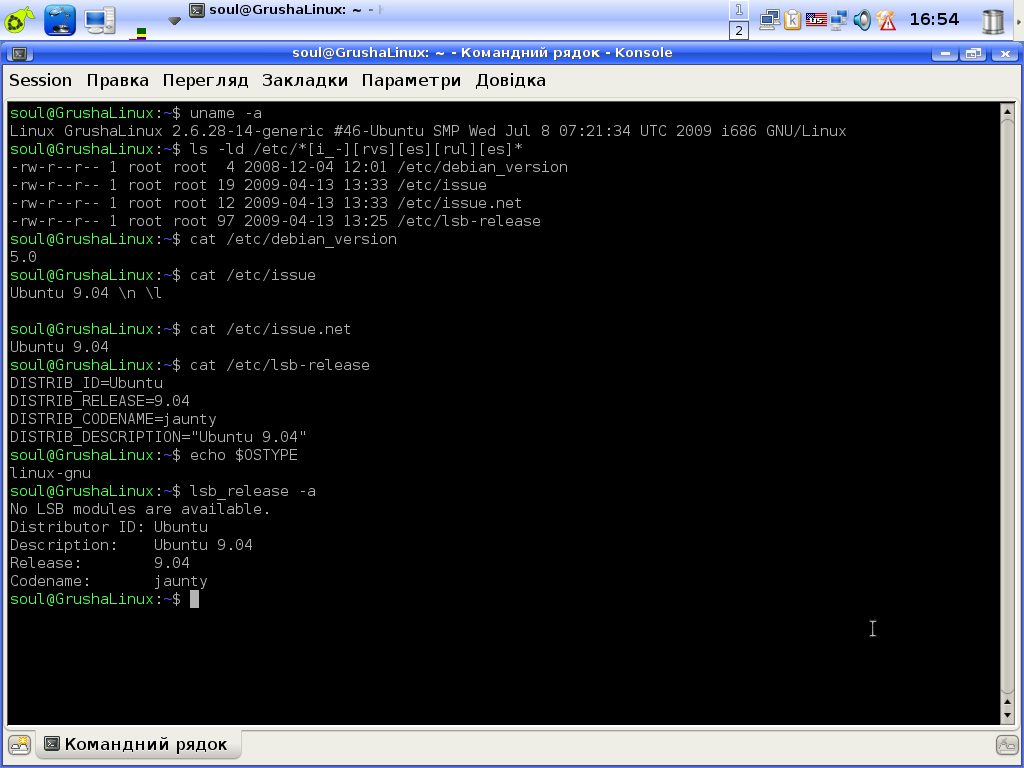Viewport: 1024px width, 768px height.
Task: Open the Закладки menu
Action: 305,80
